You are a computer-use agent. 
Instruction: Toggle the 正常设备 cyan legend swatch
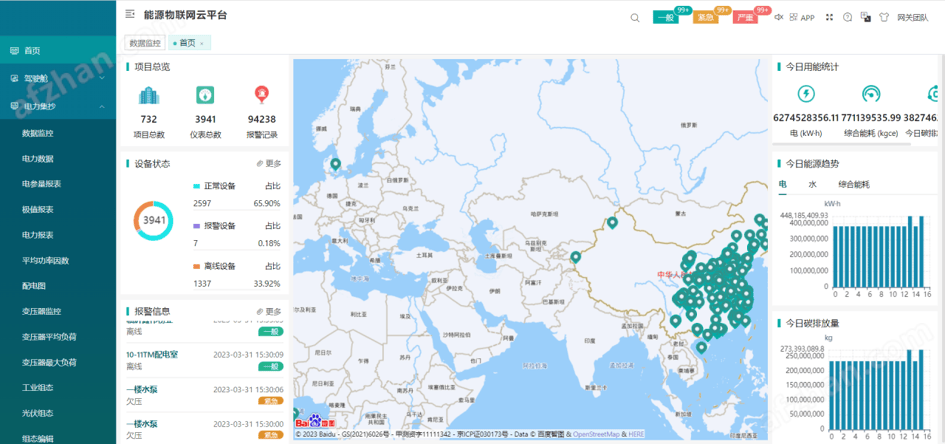[x=196, y=186]
